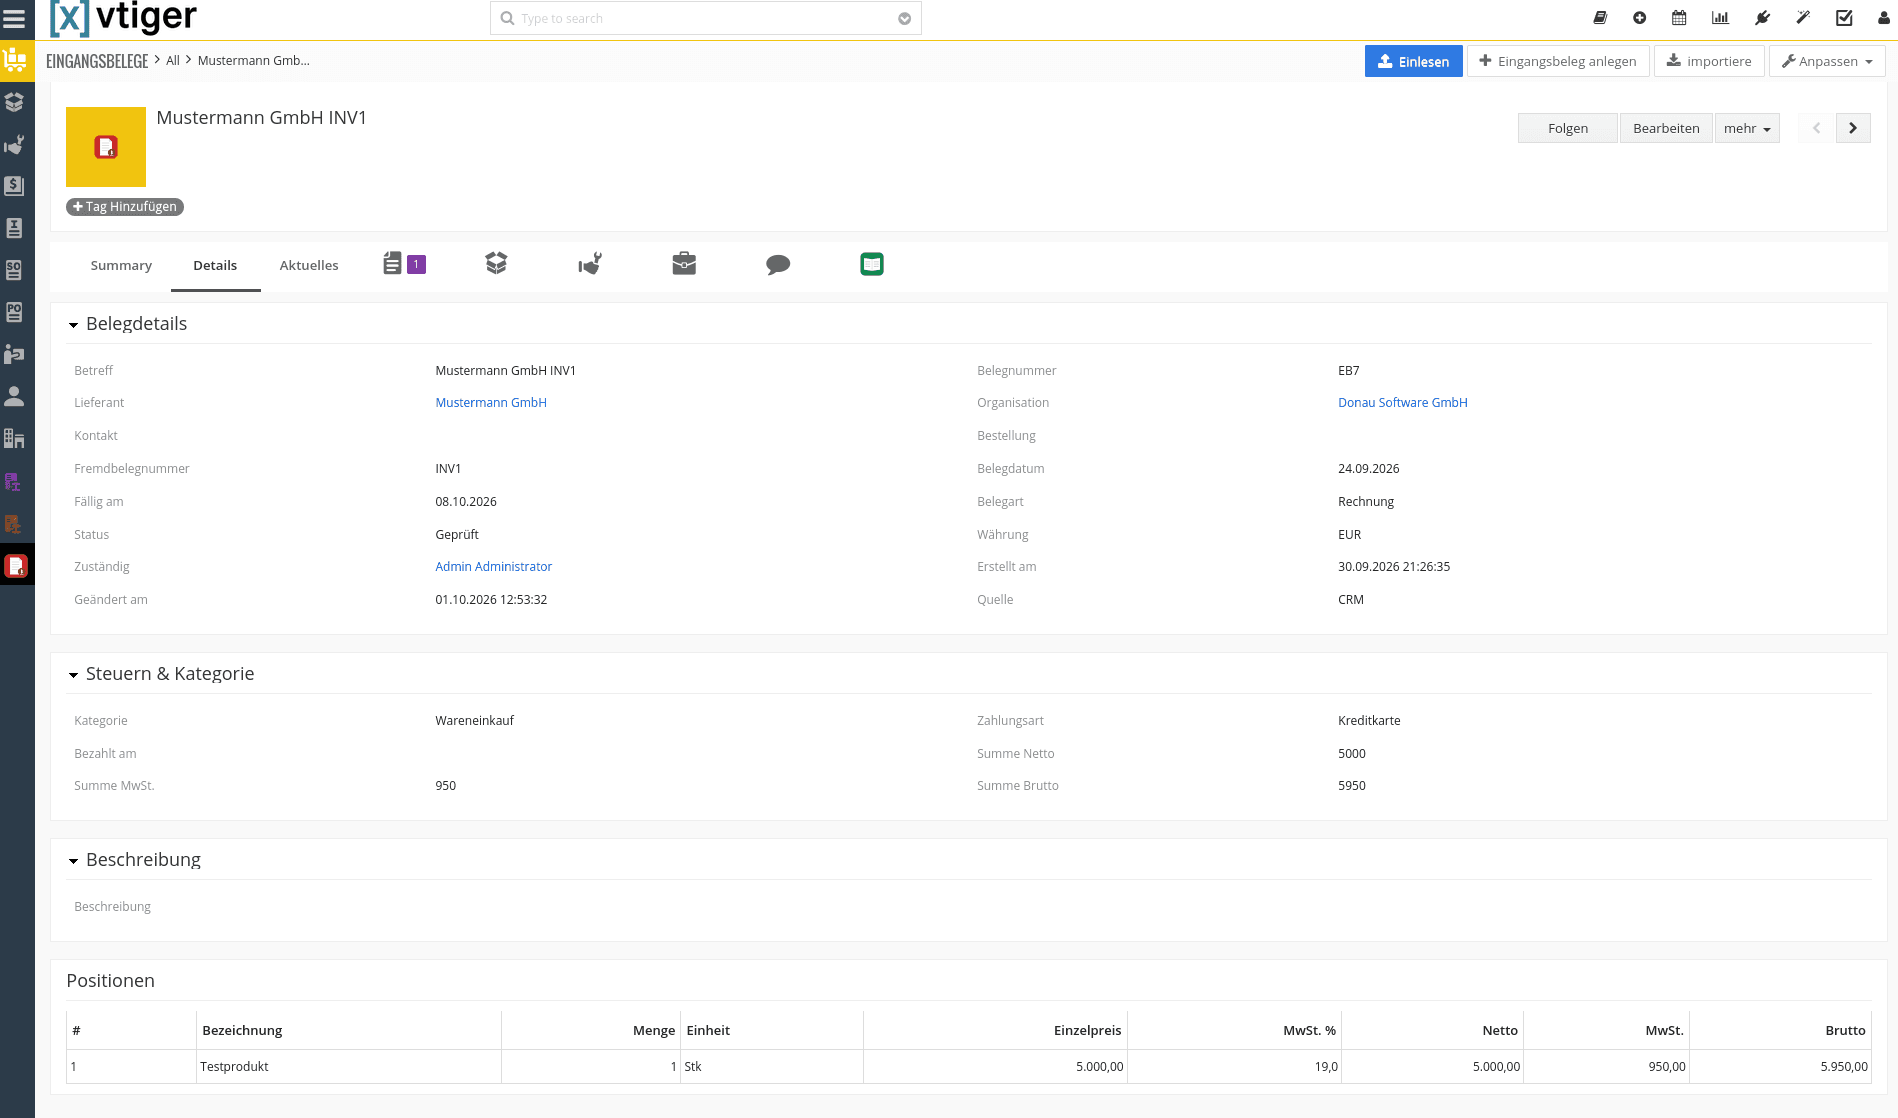The width and height of the screenshot is (1898, 1118).
Task: Open the purple module icon in sidebar
Action: click(x=13, y=482)
